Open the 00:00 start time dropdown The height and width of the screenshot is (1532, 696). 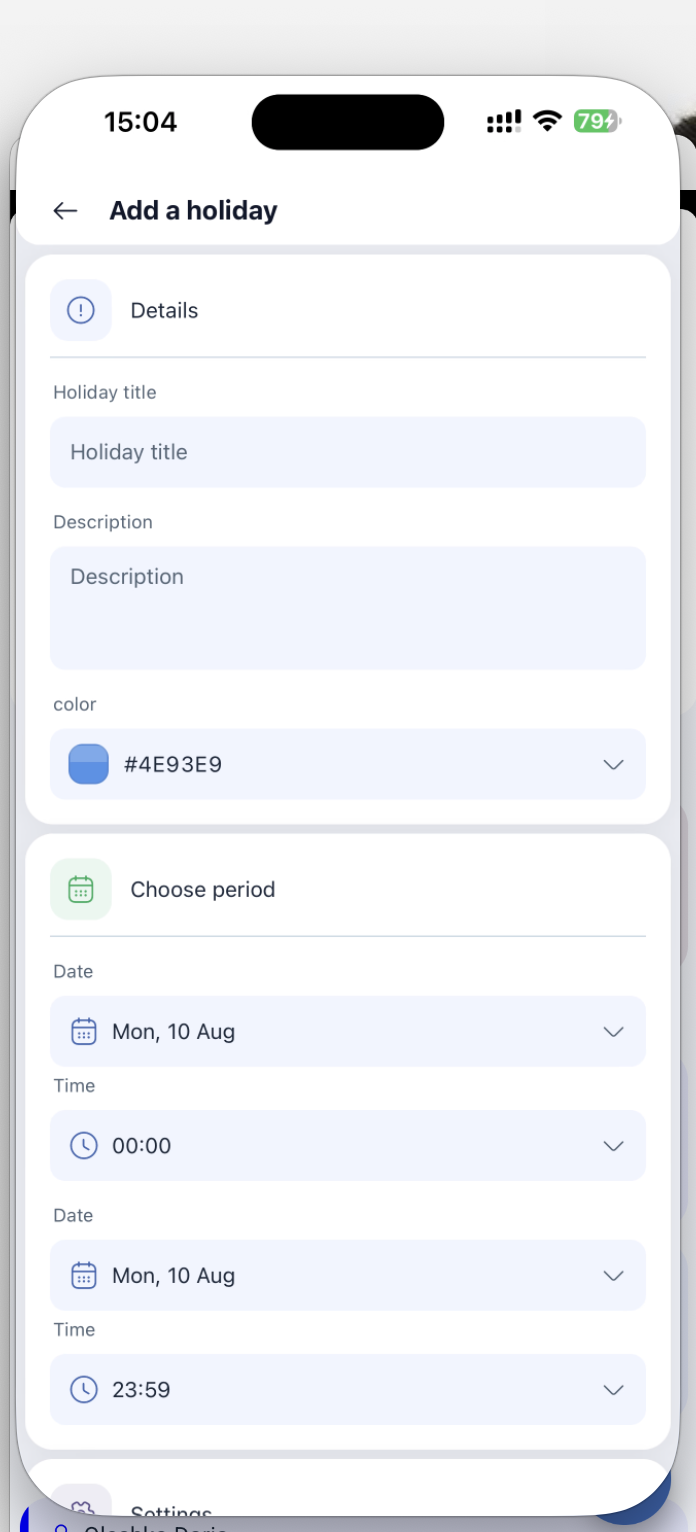coord(348,1145)
